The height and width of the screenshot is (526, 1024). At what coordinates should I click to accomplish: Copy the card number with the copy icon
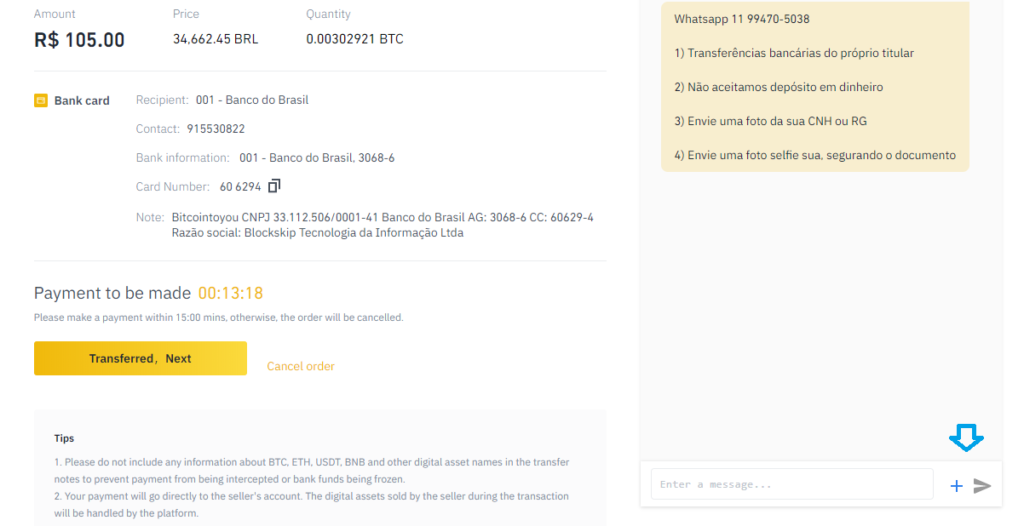pyautogui.click(x=274, y=186)
